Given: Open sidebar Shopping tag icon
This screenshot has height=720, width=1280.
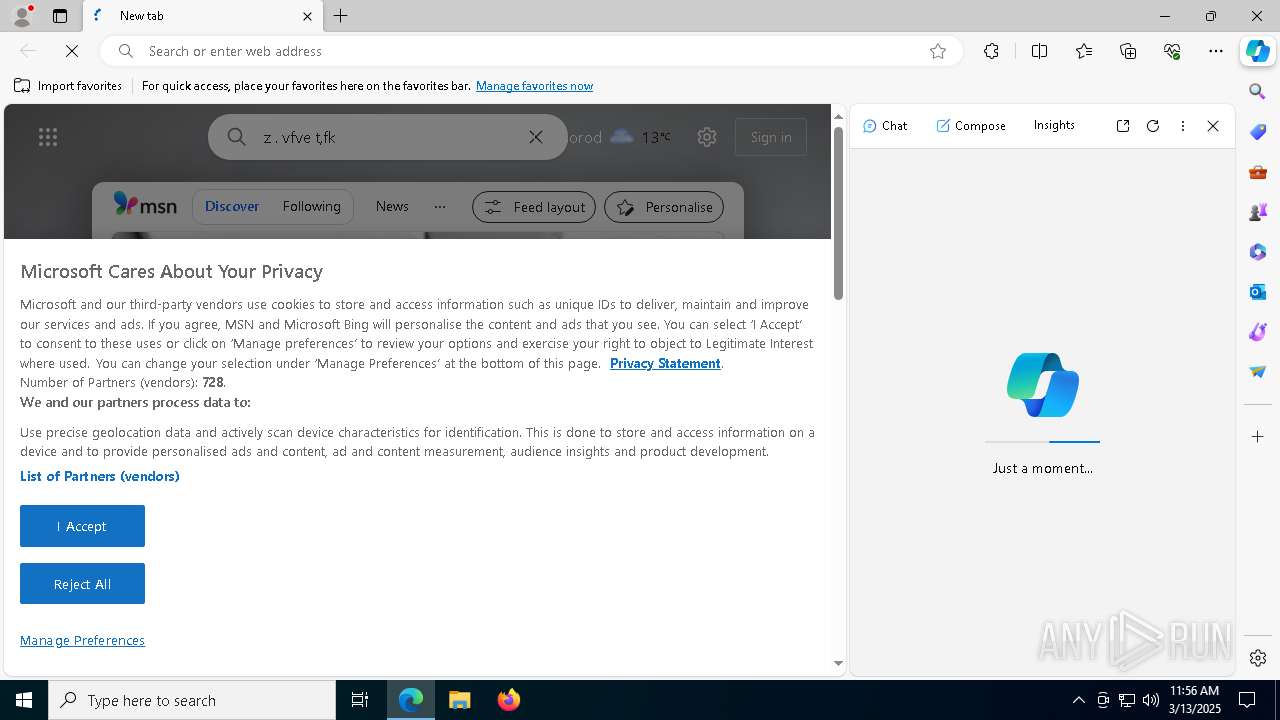Looking at the screenshot, I should [x=1258, y=131].
